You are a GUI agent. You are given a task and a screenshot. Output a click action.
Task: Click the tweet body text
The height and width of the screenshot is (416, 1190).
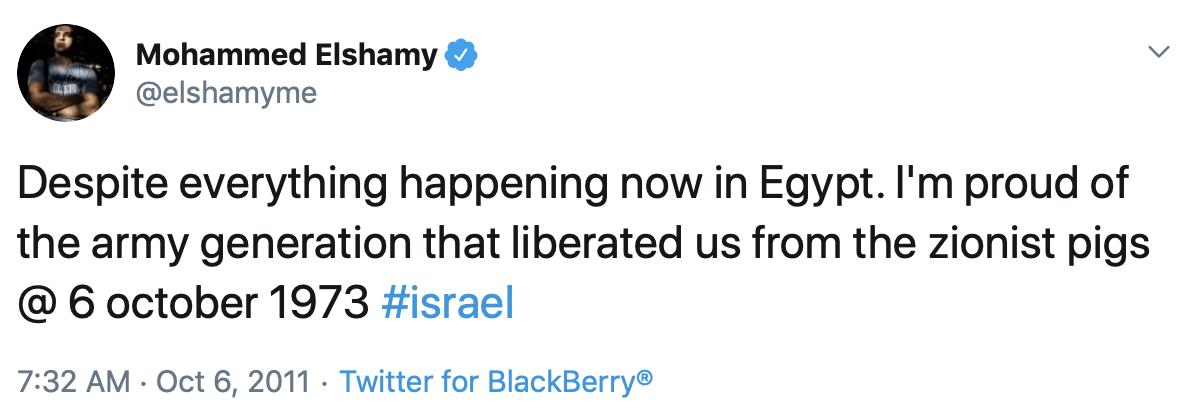583,244
